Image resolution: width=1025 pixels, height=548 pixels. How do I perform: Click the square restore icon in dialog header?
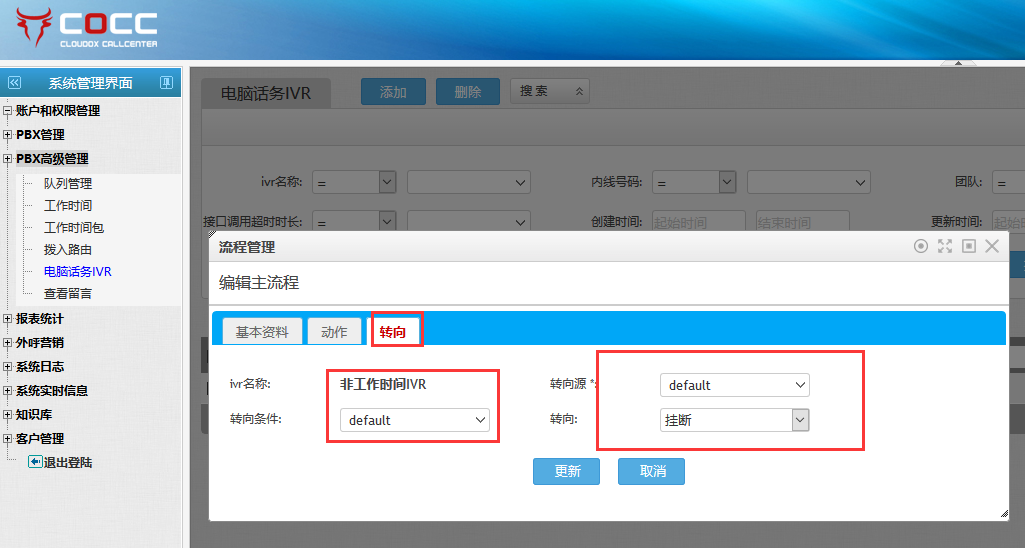click(x=968, y=246)
